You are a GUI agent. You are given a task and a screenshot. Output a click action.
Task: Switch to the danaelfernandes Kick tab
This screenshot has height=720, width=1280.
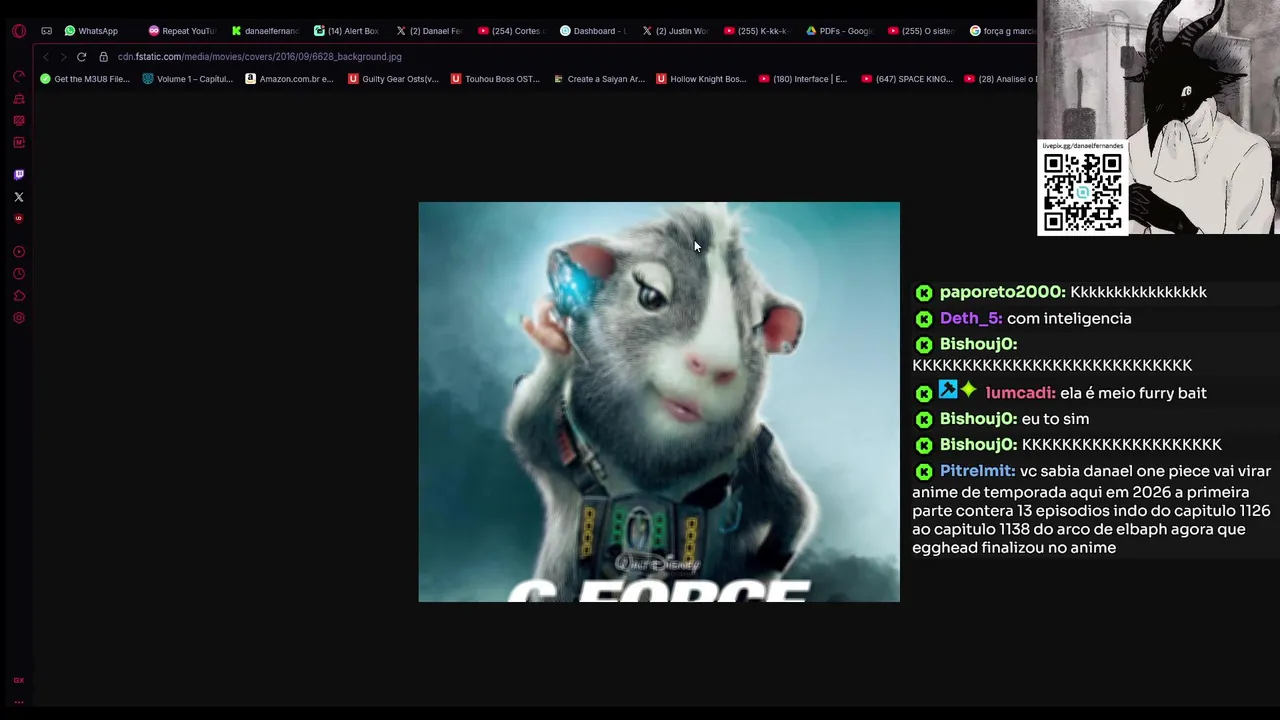coord(265,31)
